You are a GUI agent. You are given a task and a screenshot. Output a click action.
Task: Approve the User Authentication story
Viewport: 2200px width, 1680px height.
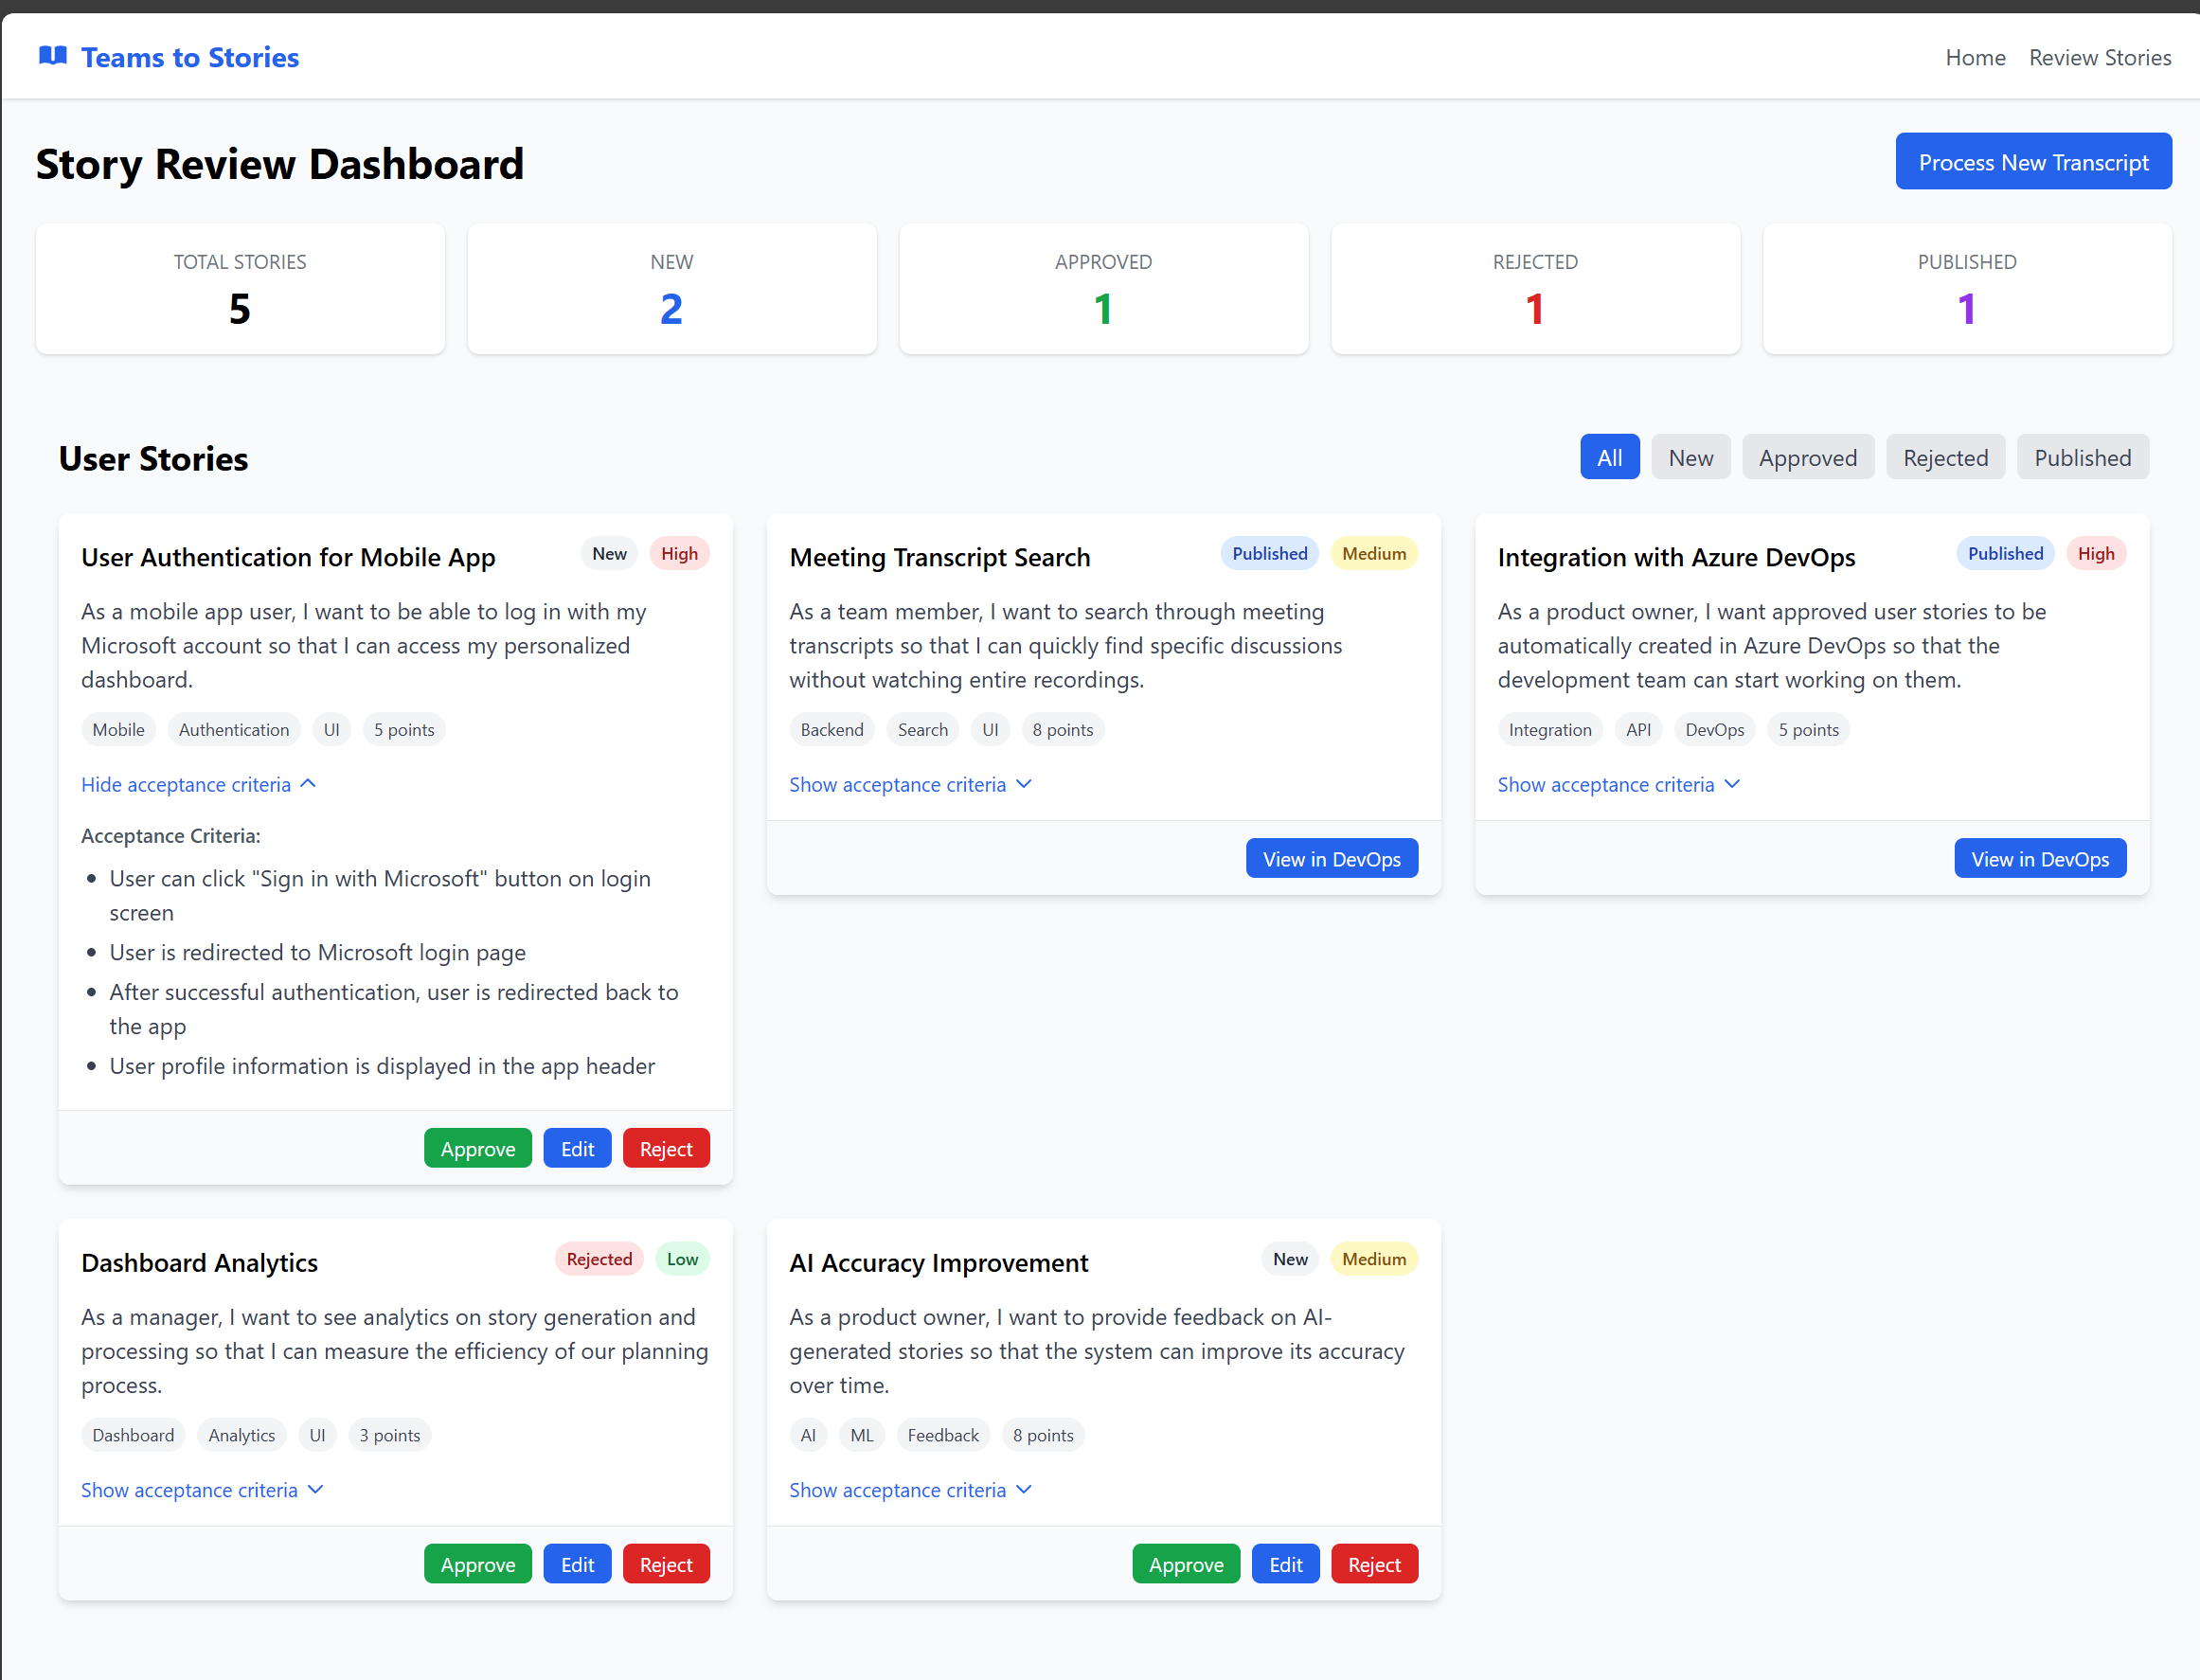(x=477, y=1149)
